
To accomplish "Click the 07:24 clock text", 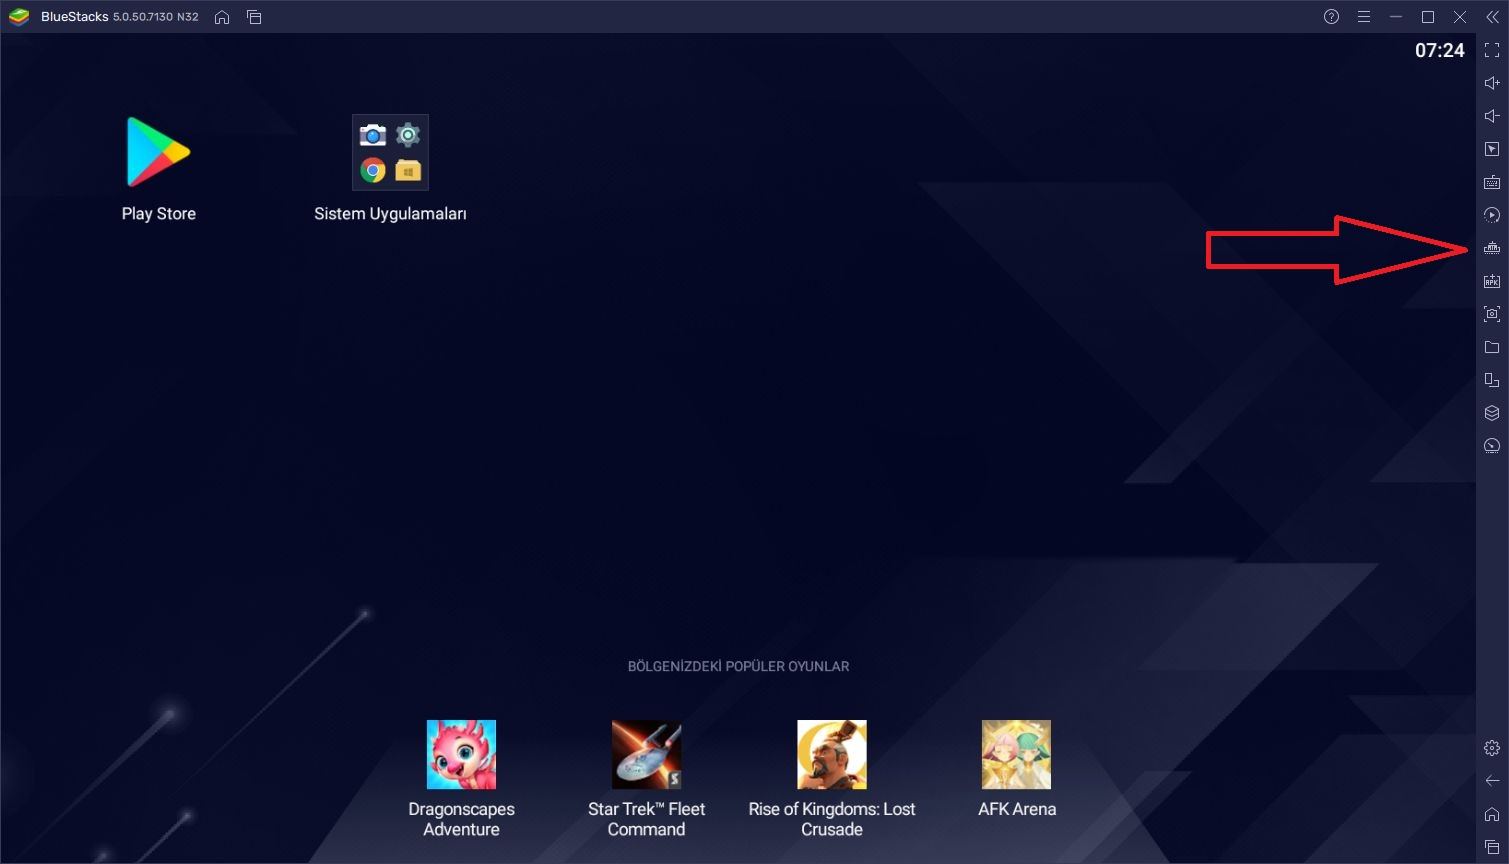I will [x=1439, y=50].
